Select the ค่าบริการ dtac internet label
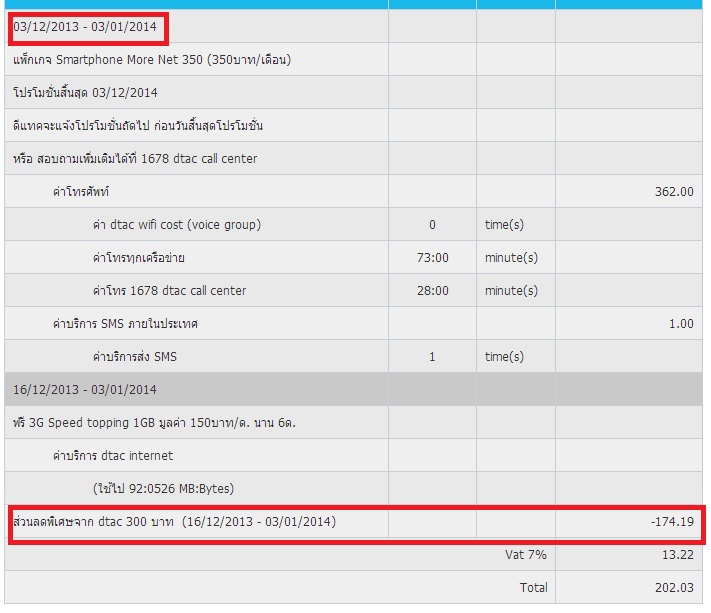The width and height of the screenshot is (711, 613). (x=113, y=456)
